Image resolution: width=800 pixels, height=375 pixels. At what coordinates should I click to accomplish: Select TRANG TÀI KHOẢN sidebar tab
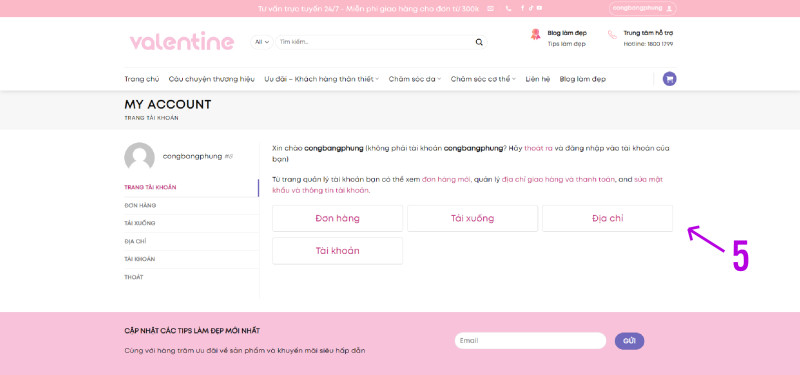[191, 187]
